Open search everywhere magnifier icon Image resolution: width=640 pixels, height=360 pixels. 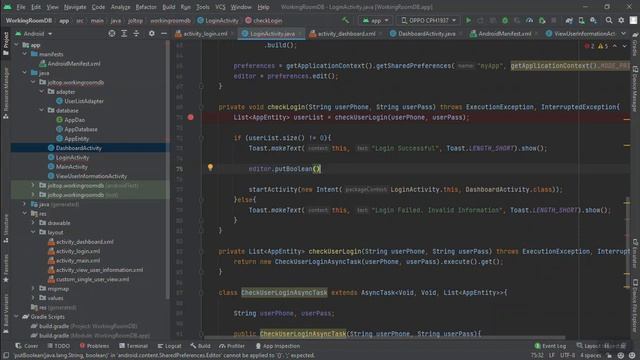(609, 20)
